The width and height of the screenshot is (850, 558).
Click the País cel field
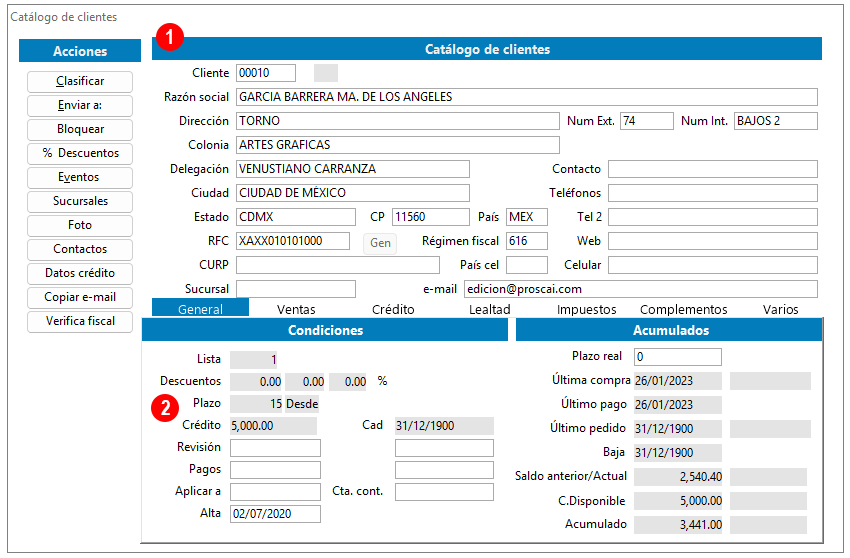[527, 265]
